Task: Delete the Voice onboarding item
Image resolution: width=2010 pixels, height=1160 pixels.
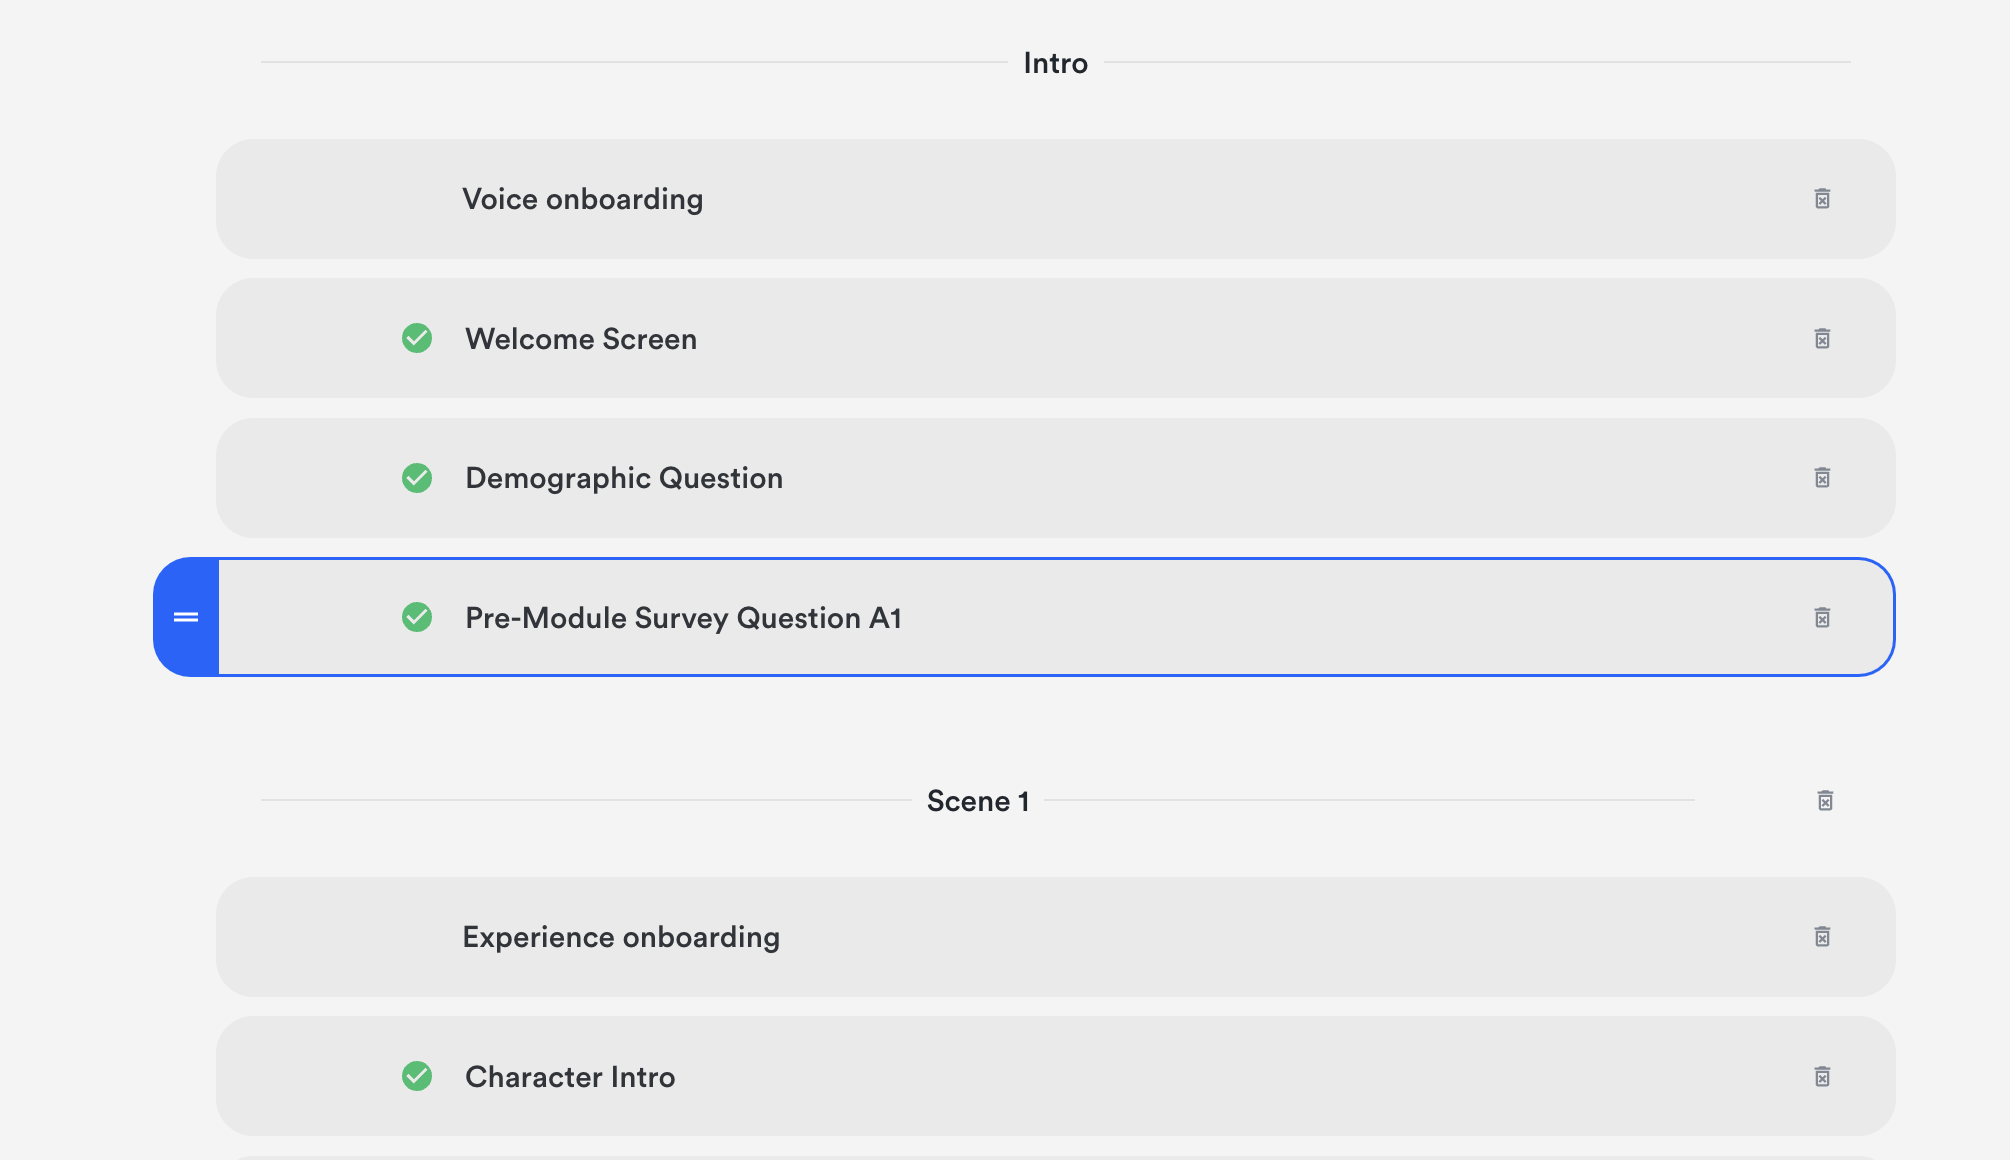Action: (1822, 199)
